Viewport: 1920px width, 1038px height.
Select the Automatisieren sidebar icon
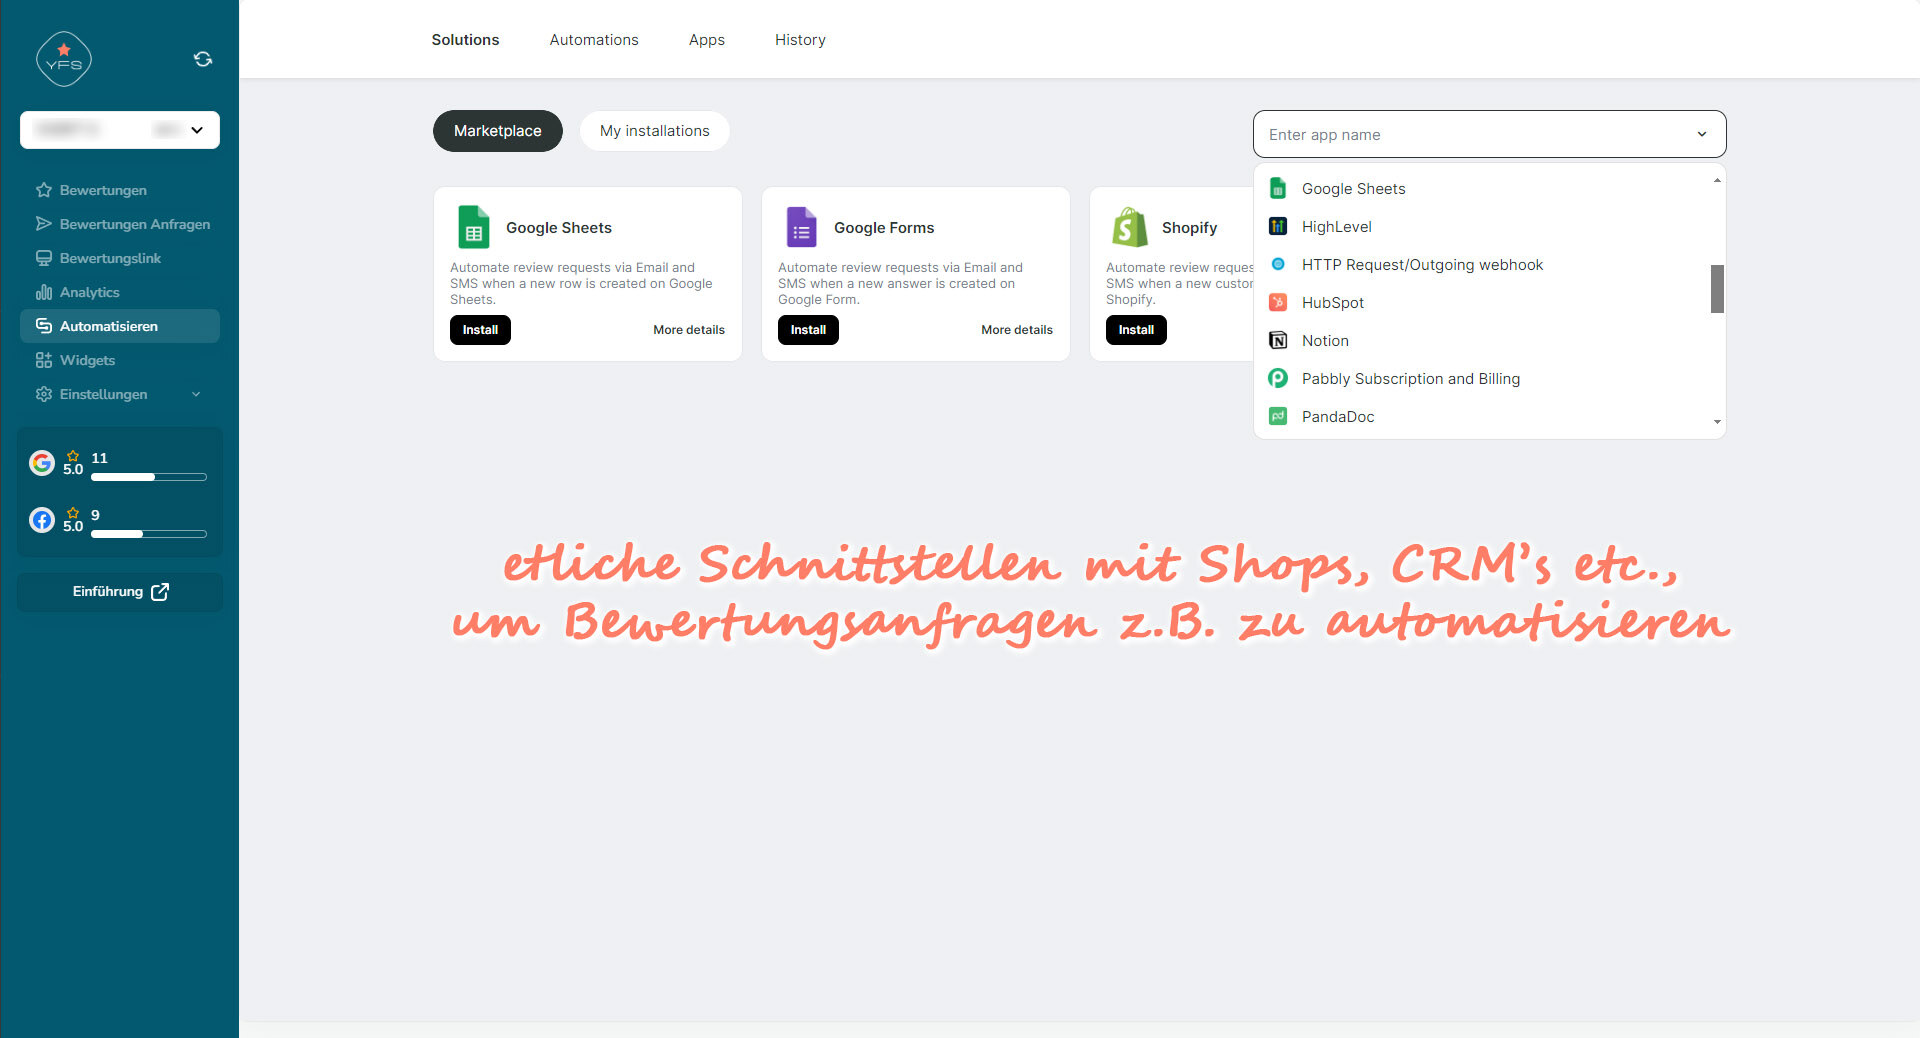pos(44,326)
